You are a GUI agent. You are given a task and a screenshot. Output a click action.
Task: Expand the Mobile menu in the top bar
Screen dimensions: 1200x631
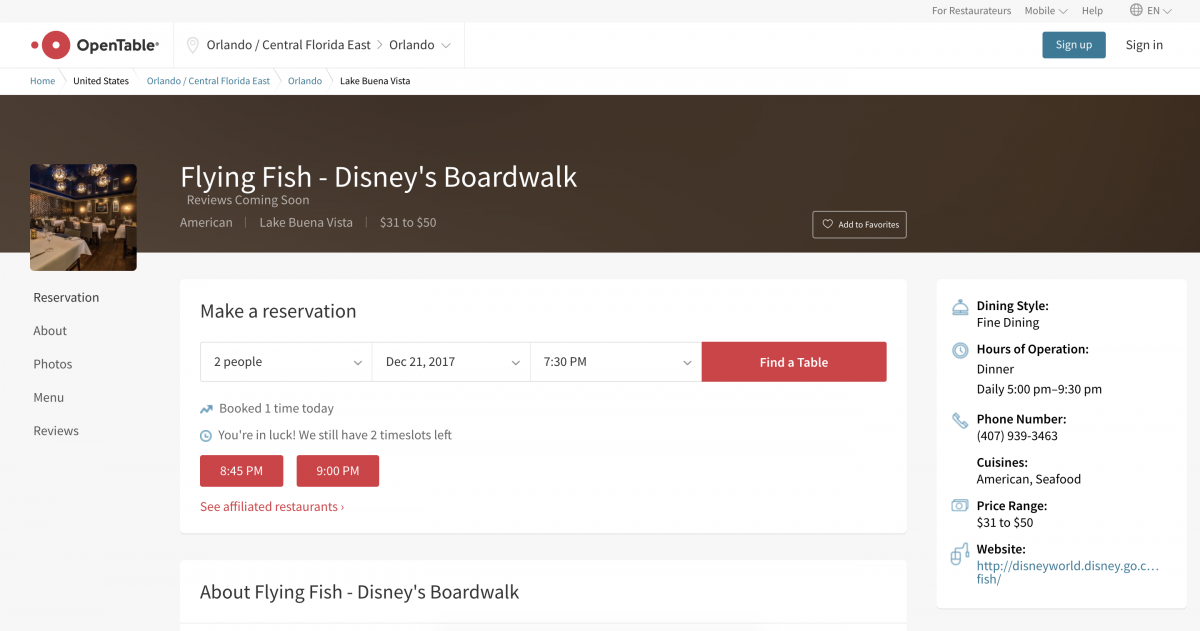pyautogui.click(x=1045, y=11)
